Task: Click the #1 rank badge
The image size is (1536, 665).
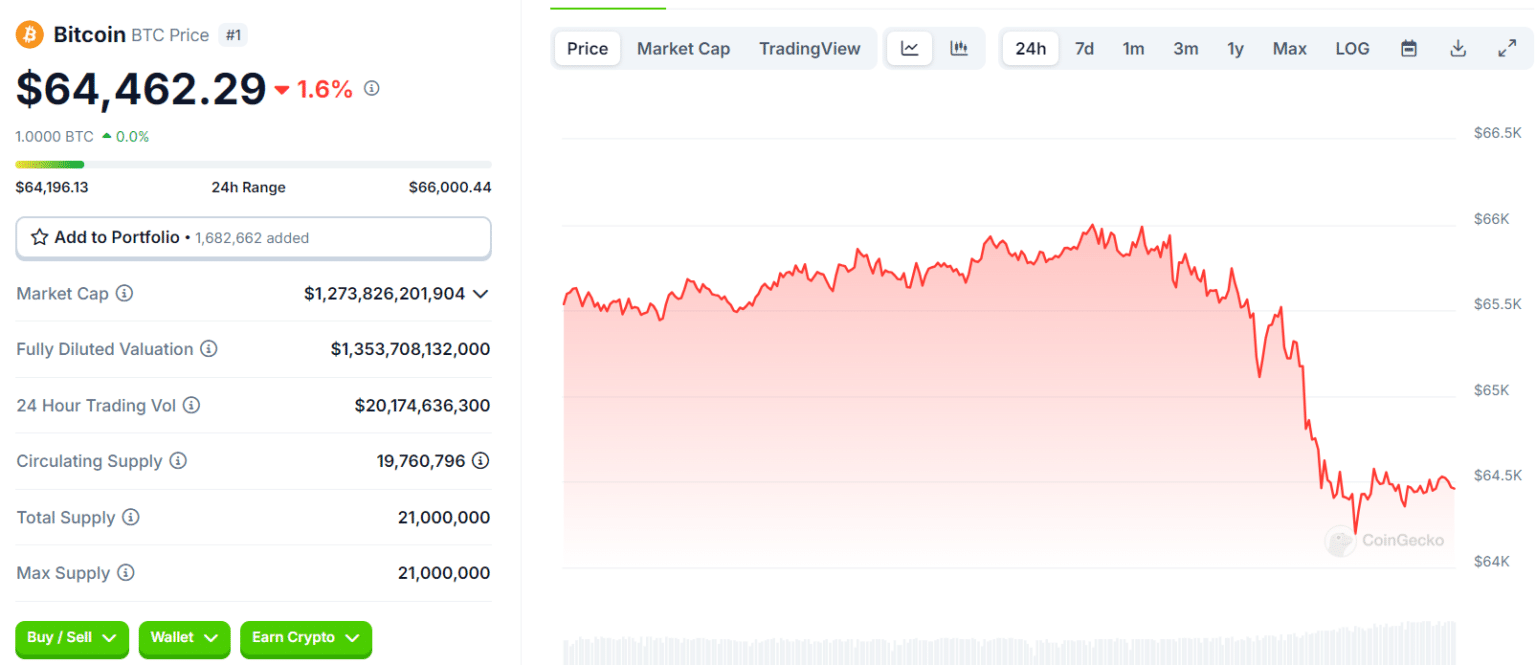Action: click(234, 35)
